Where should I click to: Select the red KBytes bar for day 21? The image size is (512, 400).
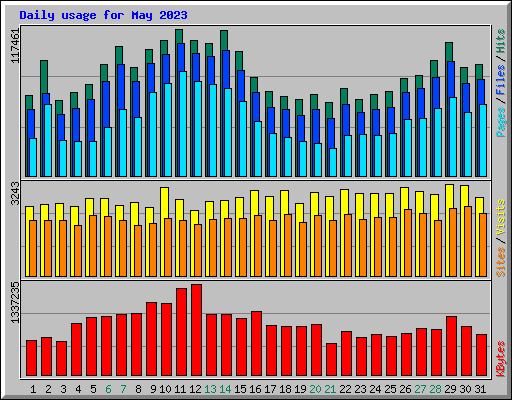(x=331, y=360)
